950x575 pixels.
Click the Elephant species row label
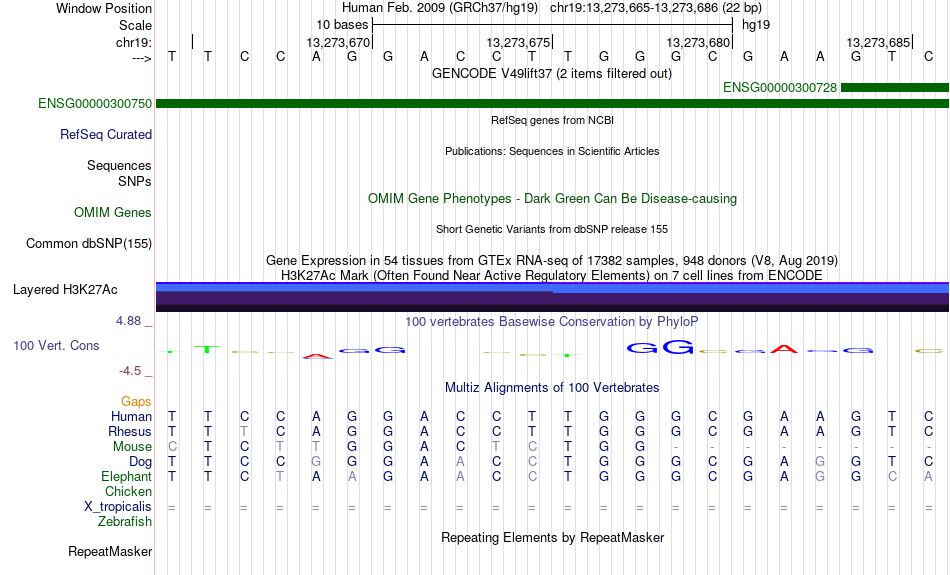(x=127, y=477)
